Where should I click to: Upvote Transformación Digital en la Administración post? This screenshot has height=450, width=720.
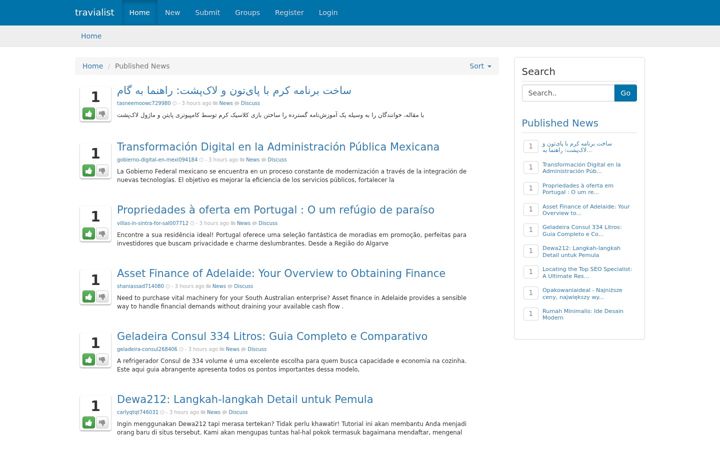[x=89, y=170]
